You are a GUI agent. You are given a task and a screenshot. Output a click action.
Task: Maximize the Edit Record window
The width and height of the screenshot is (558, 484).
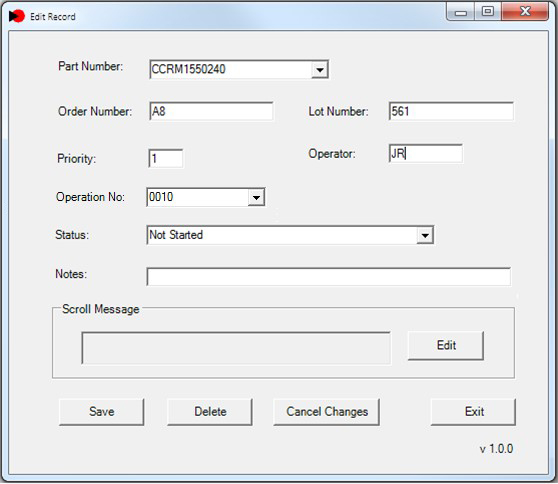[488, 12]
